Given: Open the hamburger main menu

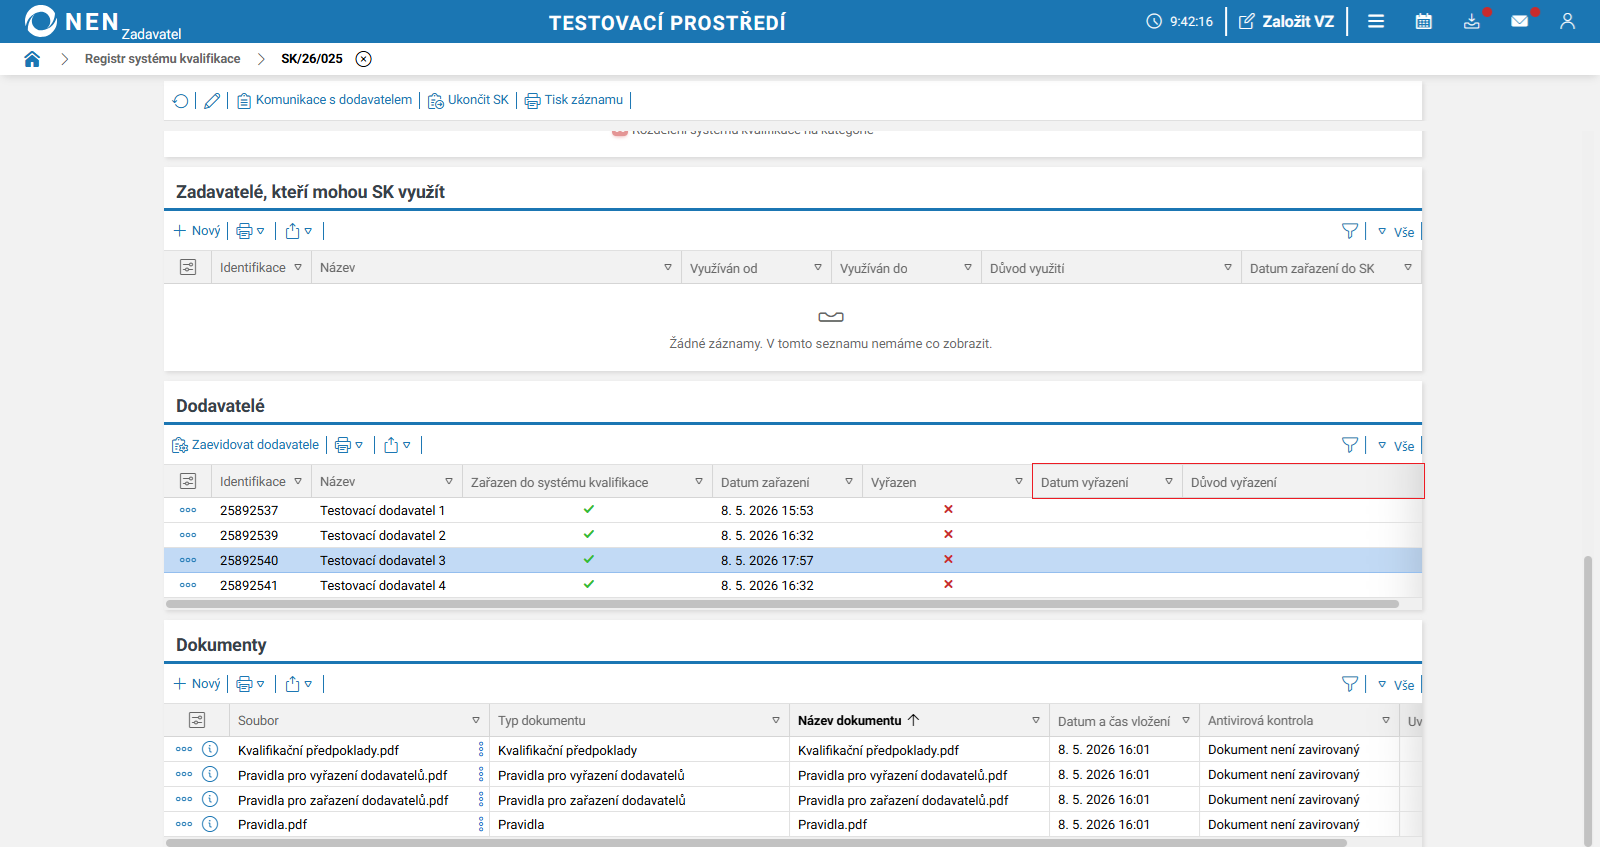Looking at the screenshot, I should (x=1376, y=21).
